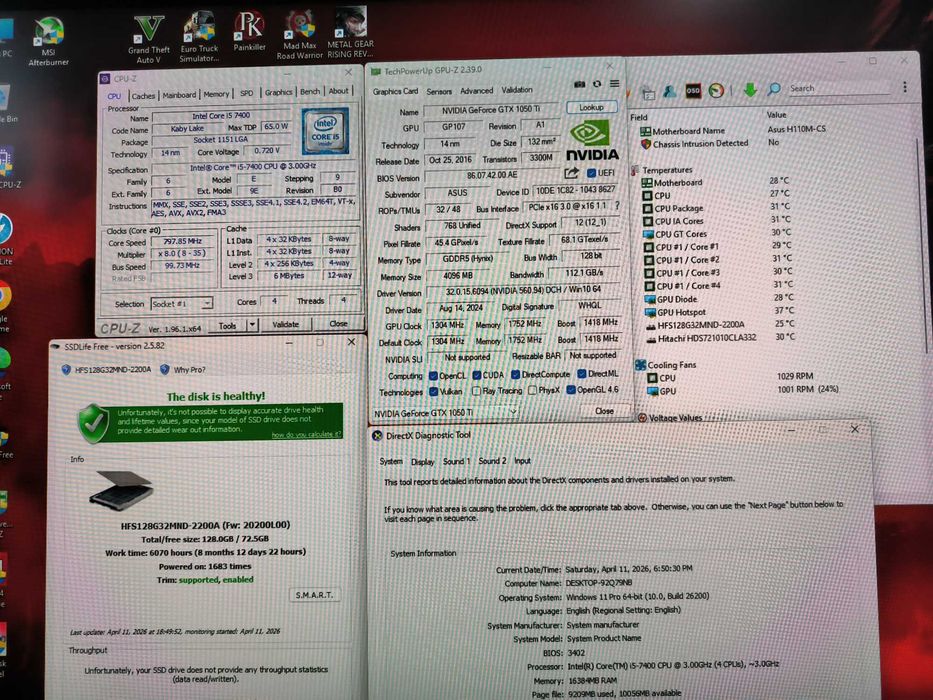933x700 pixels.
Task: Open the Sensors tab in GPU-Z
Action: coord(439,92)
